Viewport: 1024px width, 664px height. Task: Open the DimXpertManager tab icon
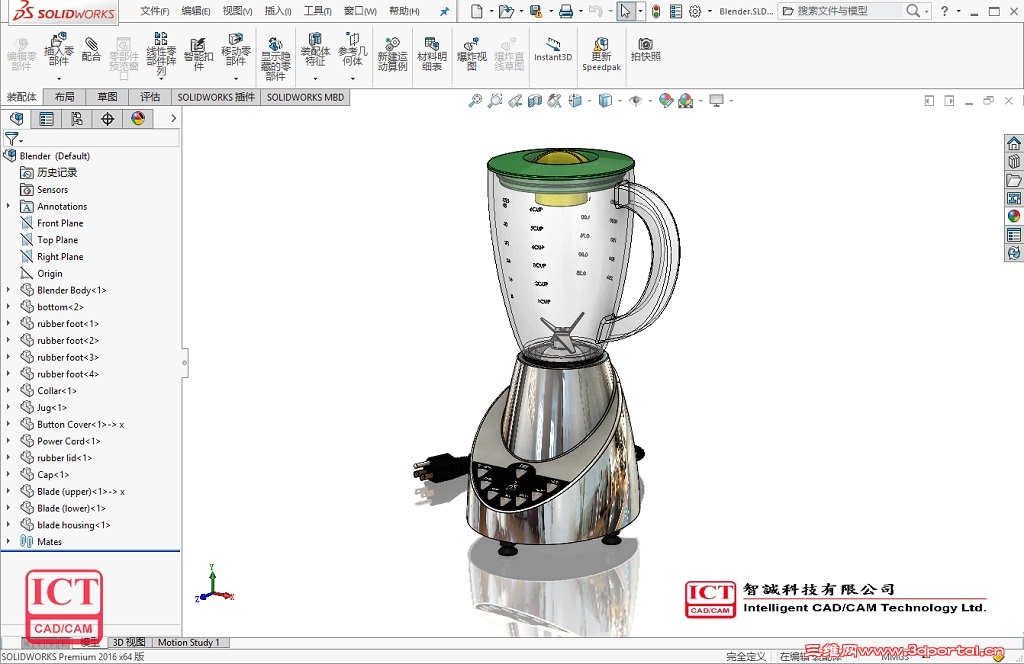[108, 119]
